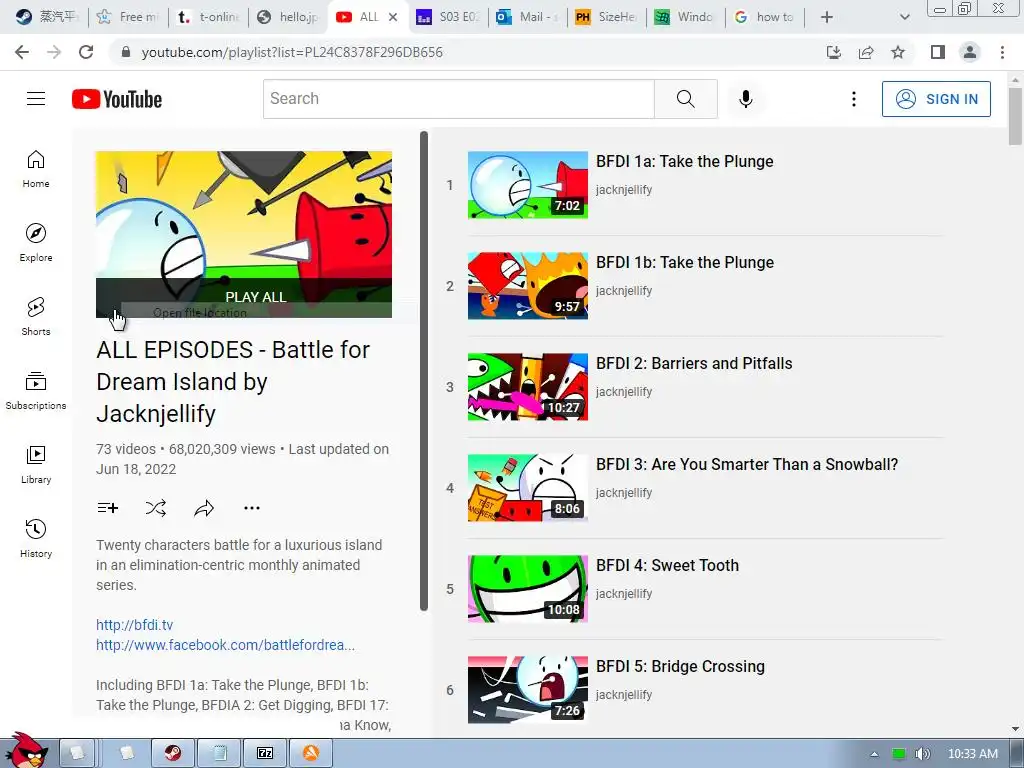Switch to the Mail tab
Image resolution: width=1024 pixels, height=768 pixels.
[528, 17]
